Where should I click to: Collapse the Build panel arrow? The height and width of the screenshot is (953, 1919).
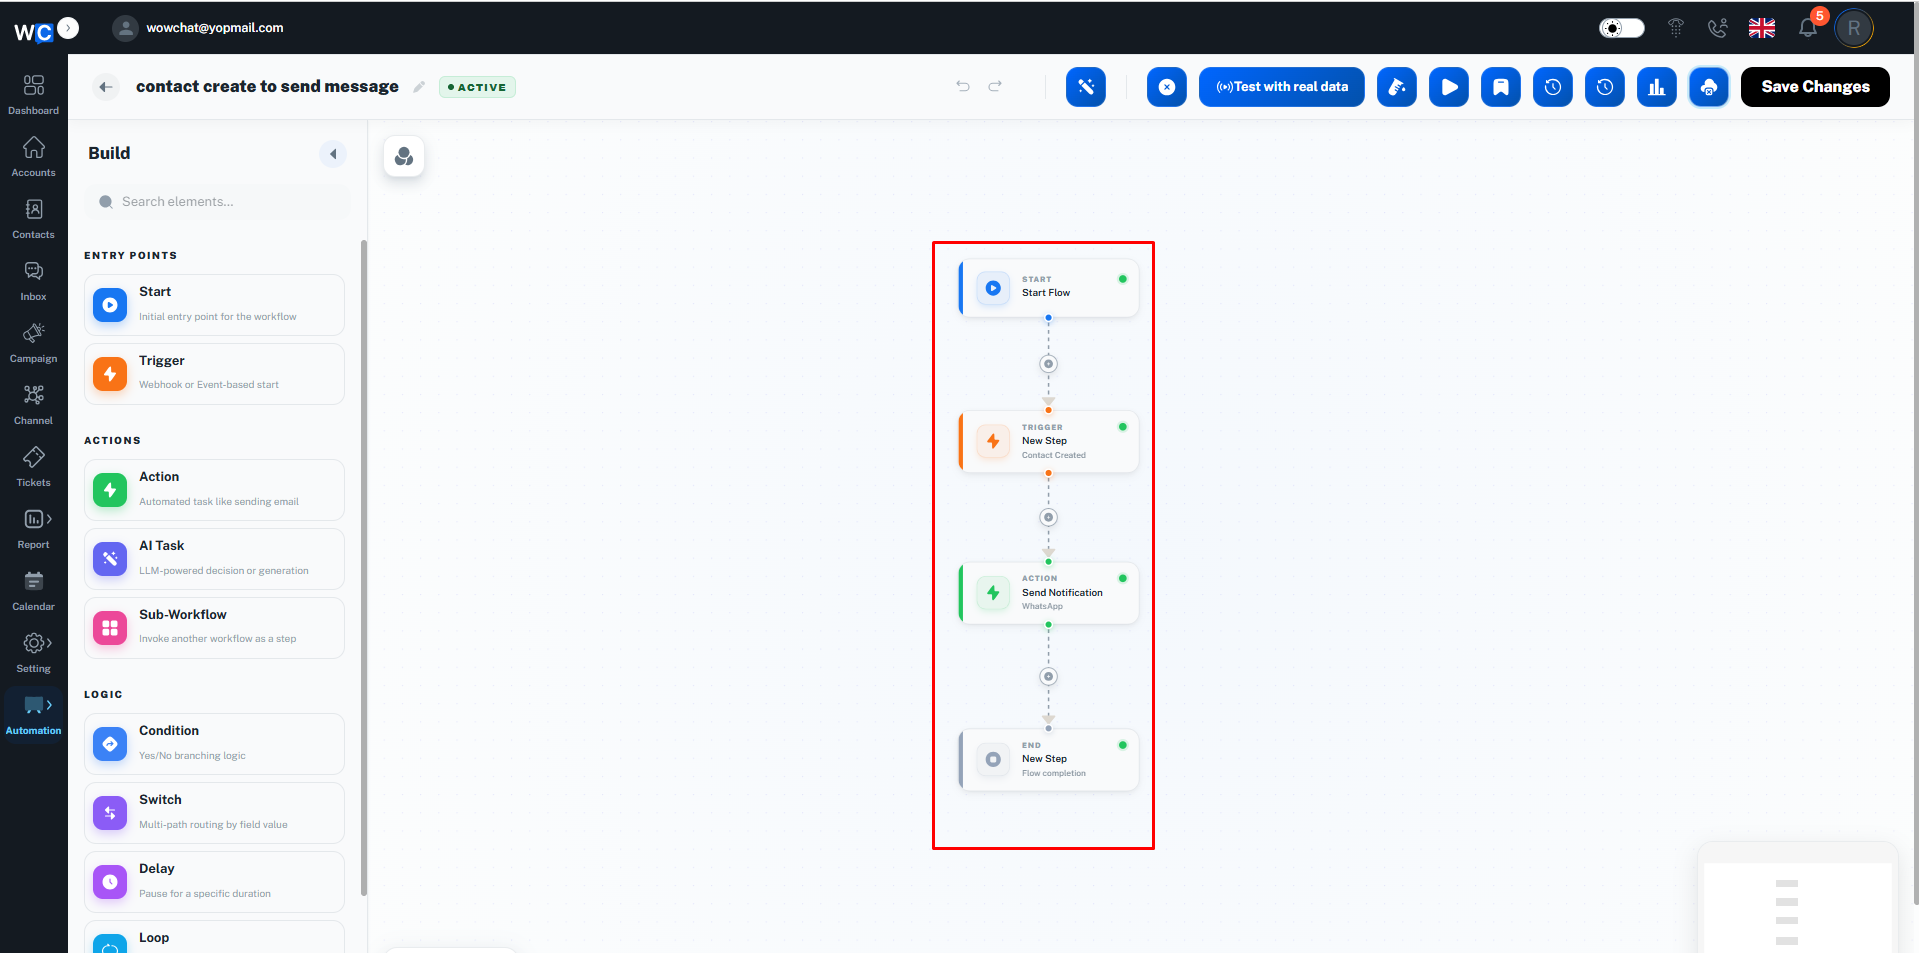[x=333, y=154]
